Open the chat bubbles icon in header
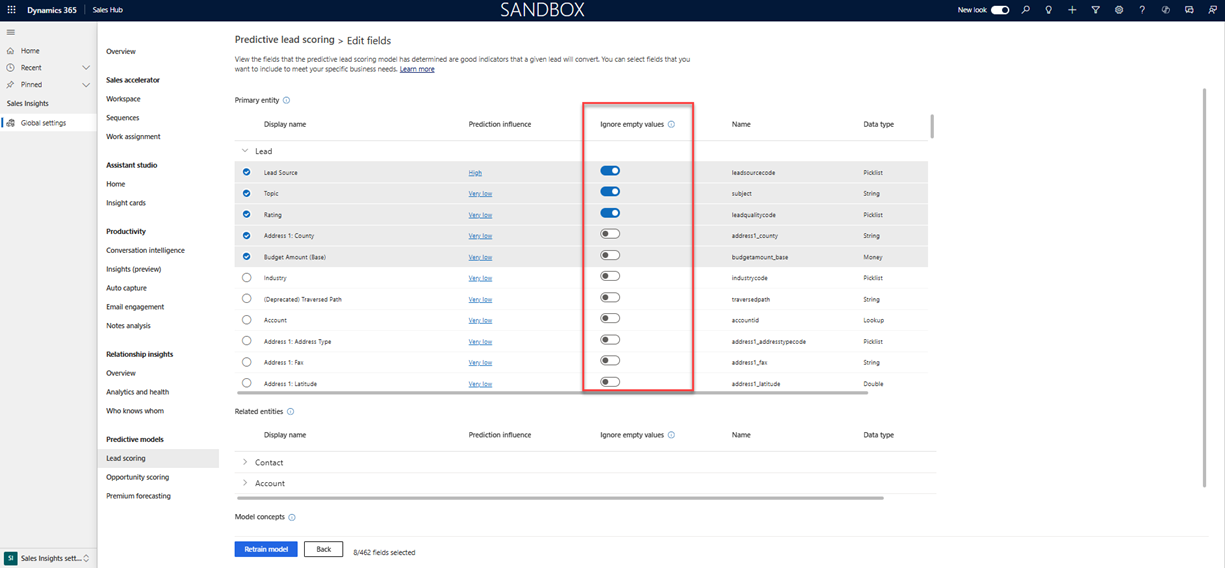 1189,9
